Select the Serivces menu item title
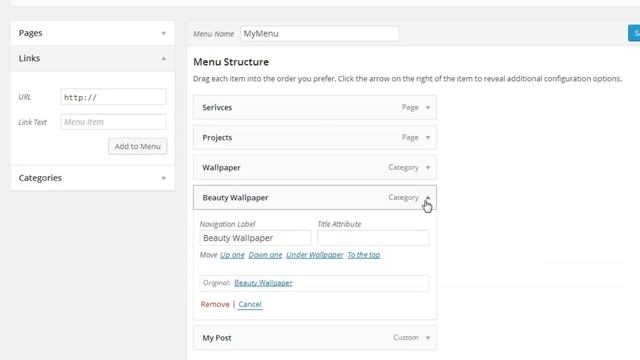Image resolution: width=640 pixels, height=360 pixels. click(217, 108)
